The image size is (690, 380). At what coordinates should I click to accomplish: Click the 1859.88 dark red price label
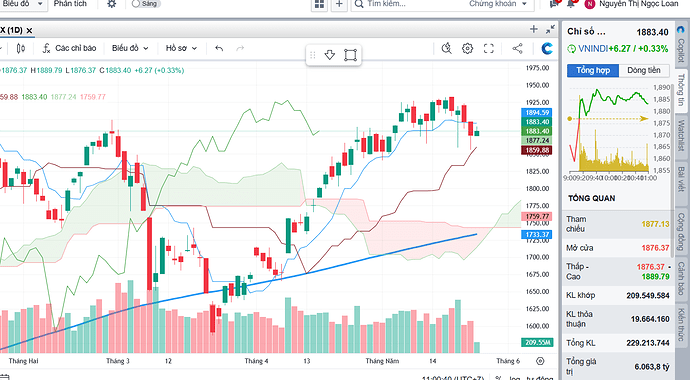tap(536, 150)
